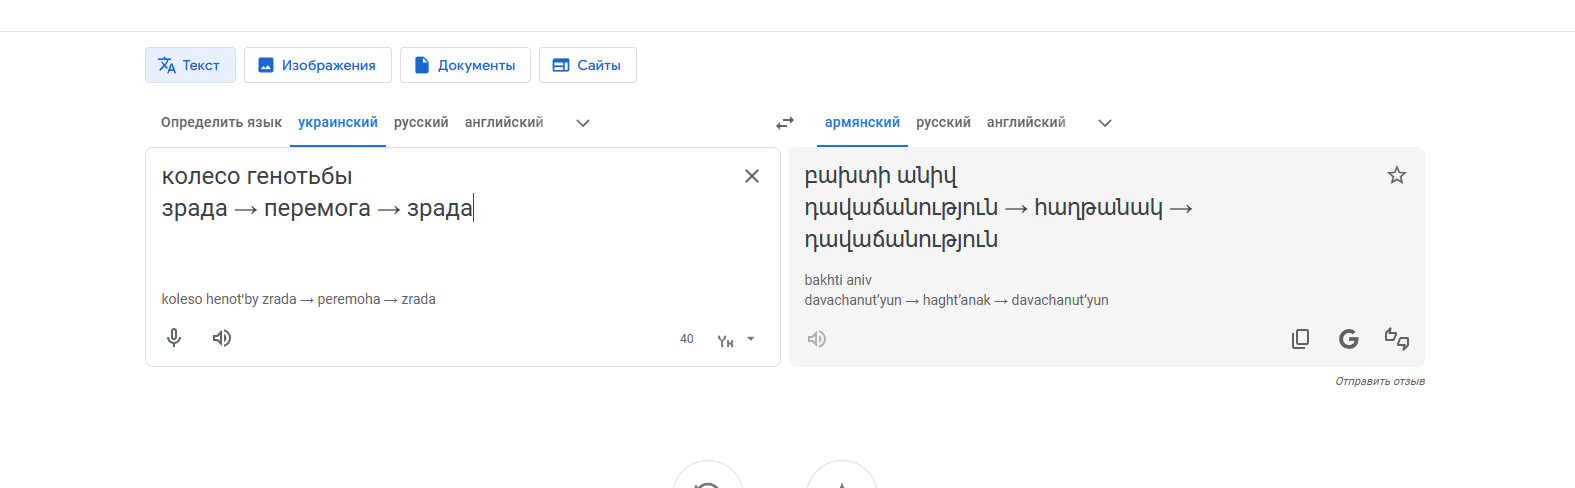Screen dimensions: 1575x488
Task: Switch to Изображения translation mode
Action: (x=318, y=65)
